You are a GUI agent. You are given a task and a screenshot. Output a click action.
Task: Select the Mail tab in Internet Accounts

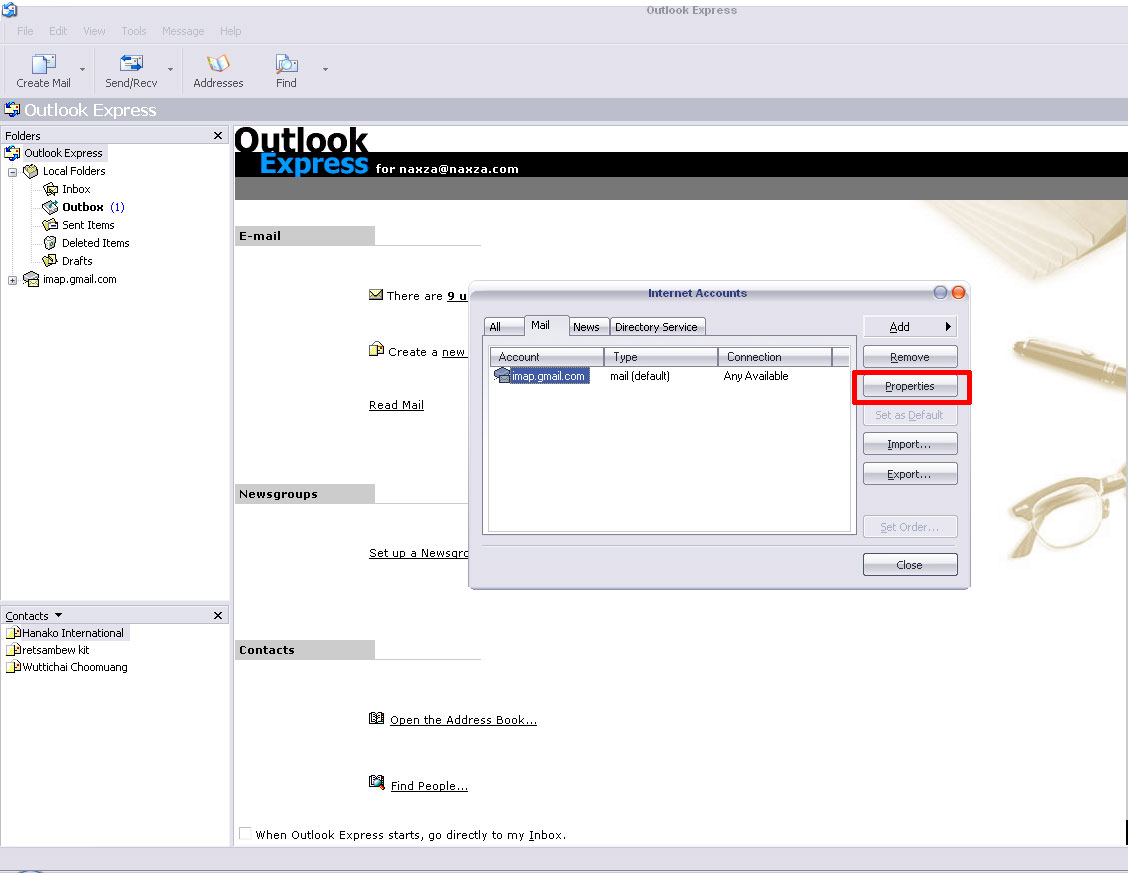[546, 325]
